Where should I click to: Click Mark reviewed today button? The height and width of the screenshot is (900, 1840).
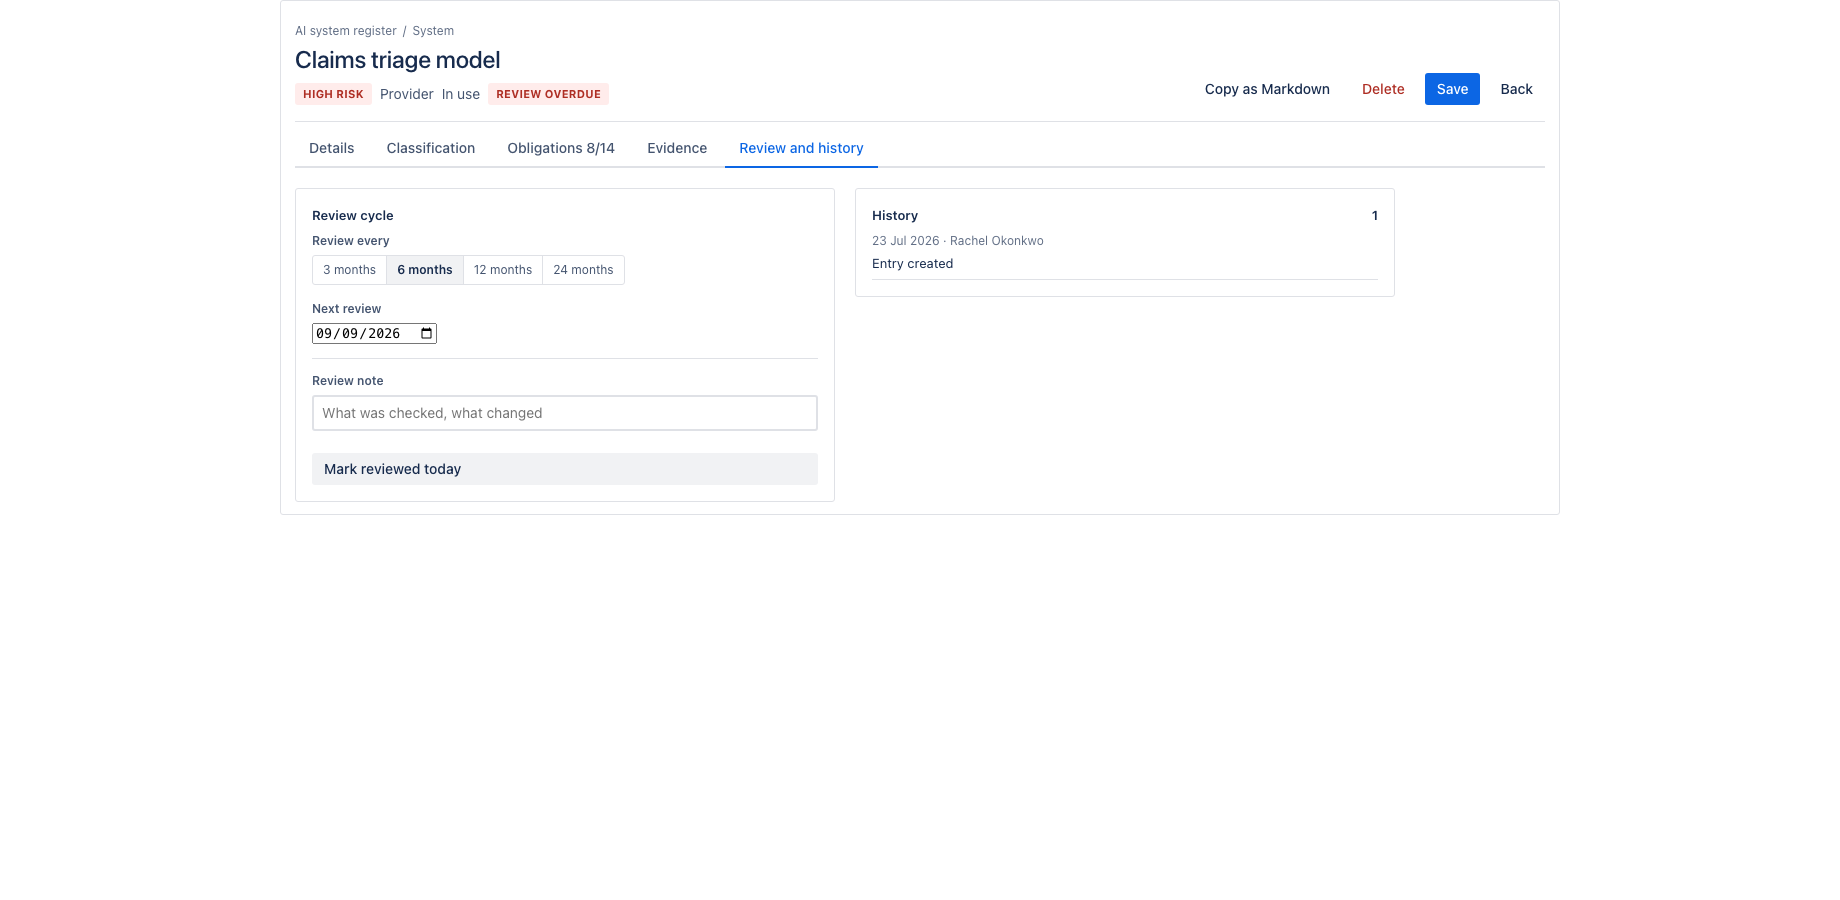pyautogui.click(x=565, y=469)
